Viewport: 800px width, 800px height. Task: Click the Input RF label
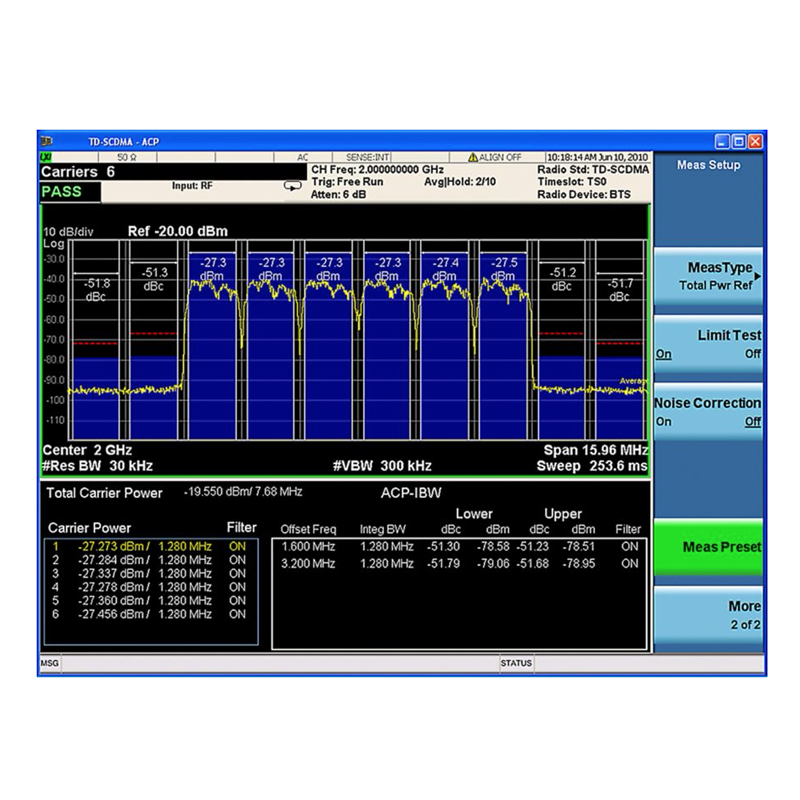(x=192, y=186)
